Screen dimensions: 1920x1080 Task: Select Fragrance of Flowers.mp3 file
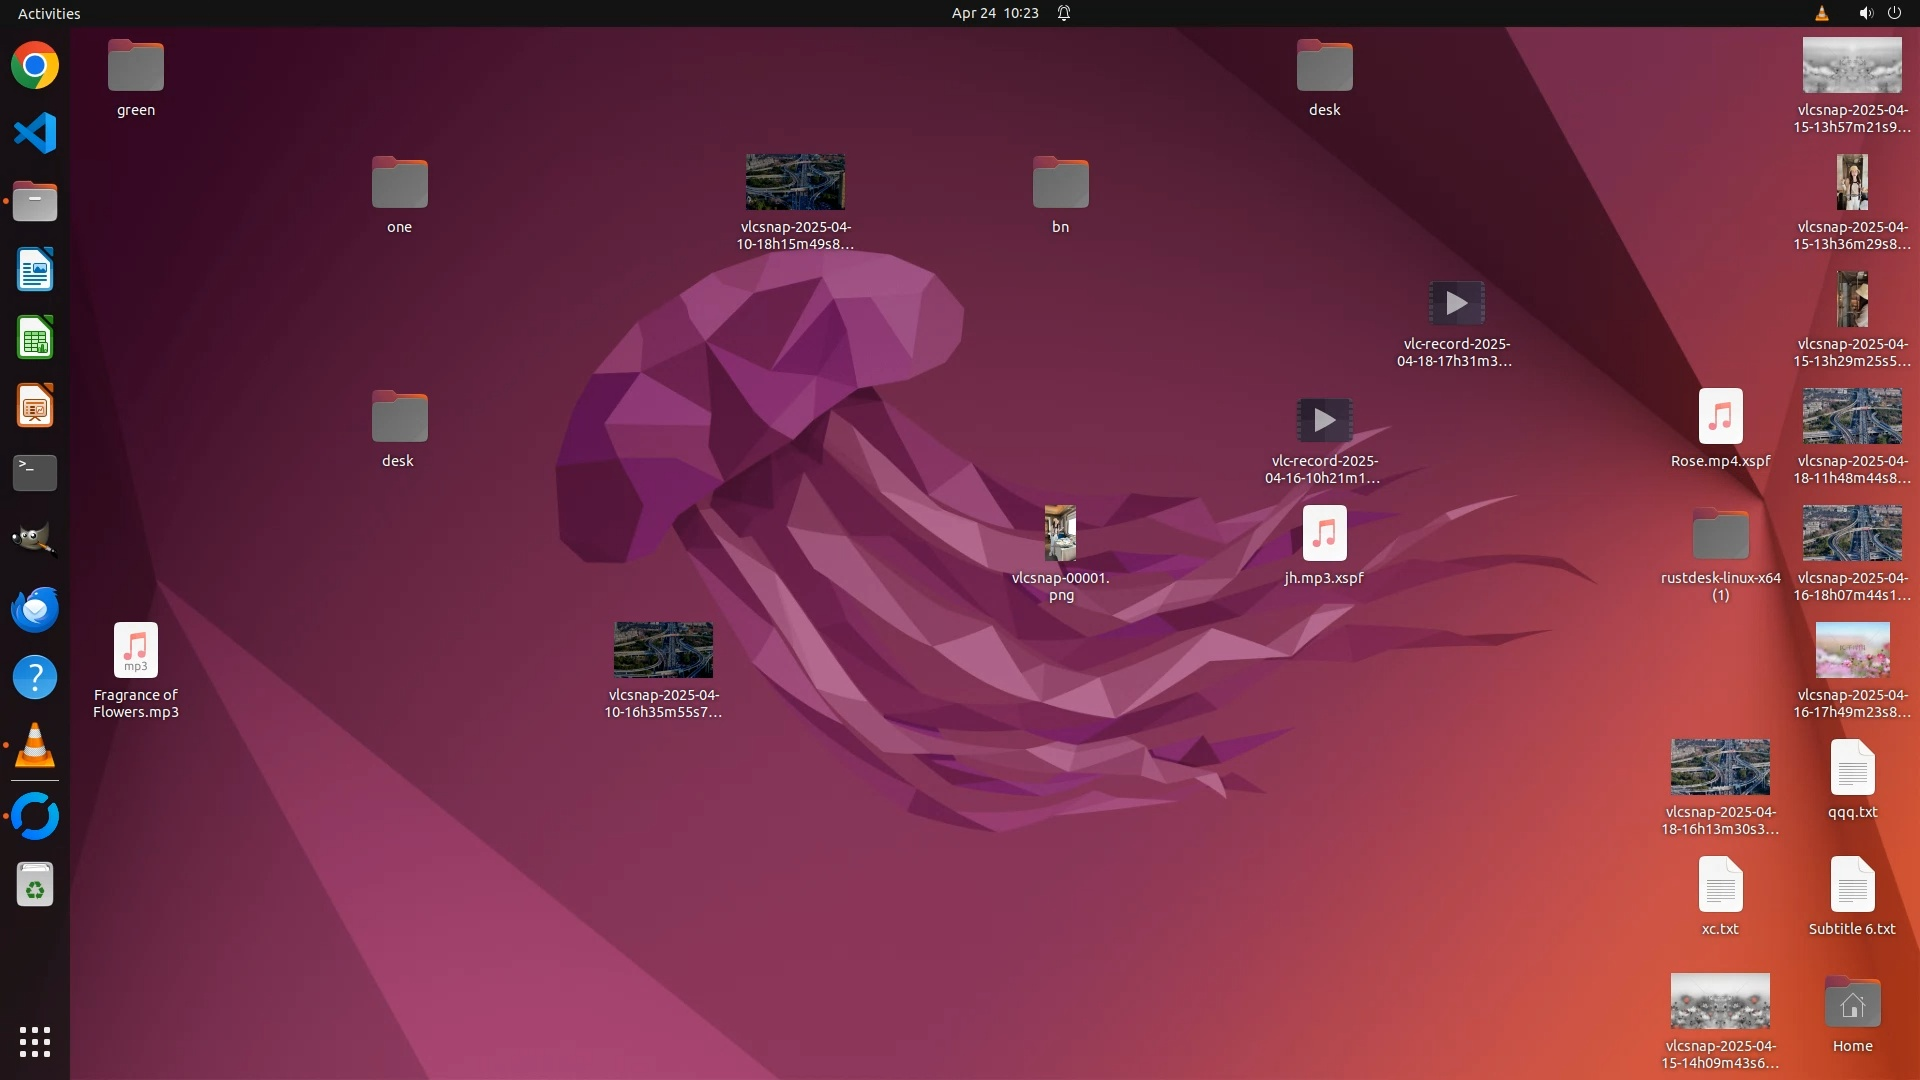tap(136, 651)
